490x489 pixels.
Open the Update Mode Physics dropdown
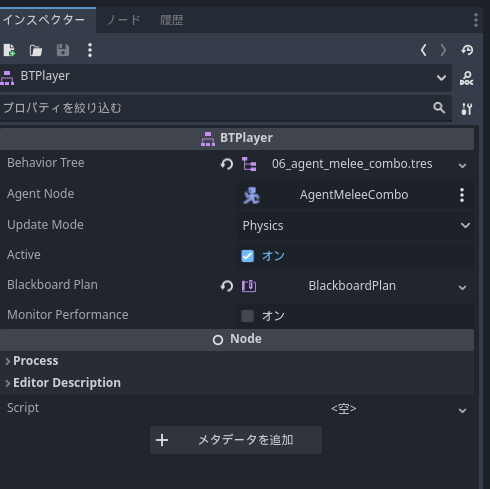(x=355, y=226)
